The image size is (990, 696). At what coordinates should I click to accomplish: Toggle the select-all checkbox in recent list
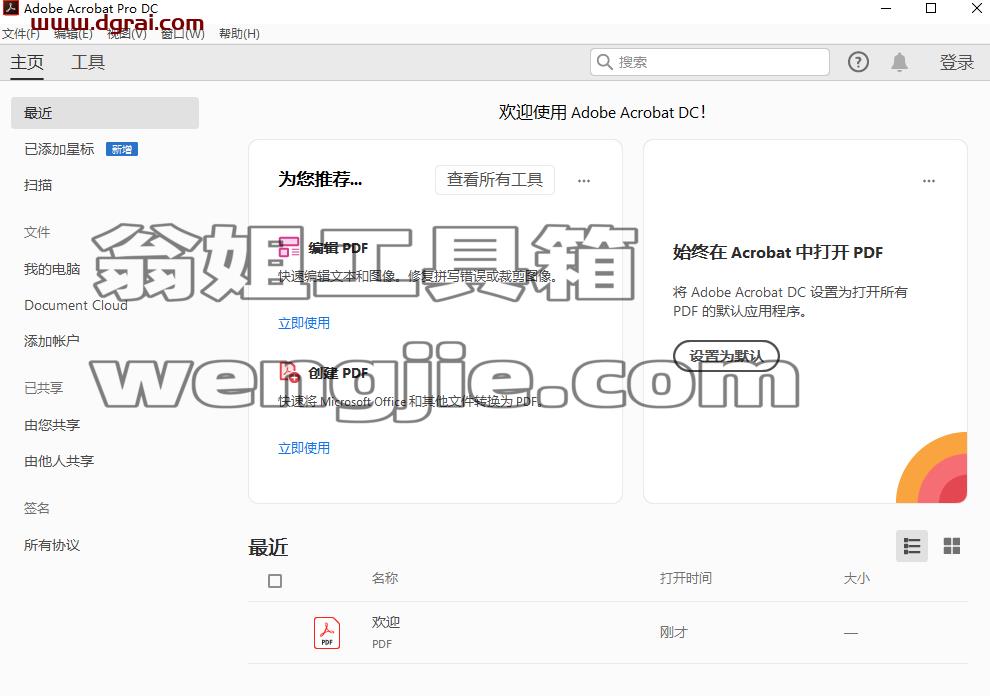pyautogui.click(x=275, y=581)
